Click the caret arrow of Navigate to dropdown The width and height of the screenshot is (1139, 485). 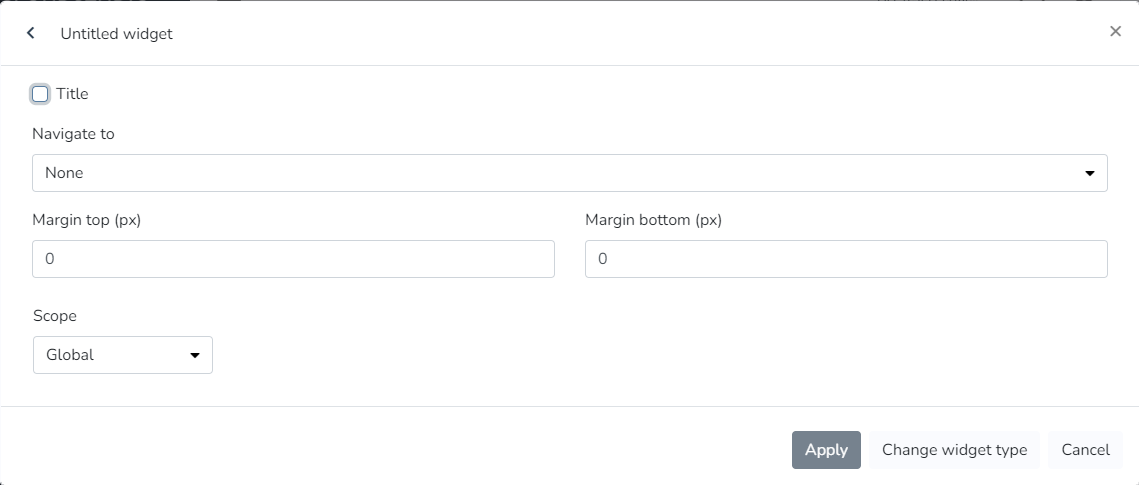click(1090, 173)
